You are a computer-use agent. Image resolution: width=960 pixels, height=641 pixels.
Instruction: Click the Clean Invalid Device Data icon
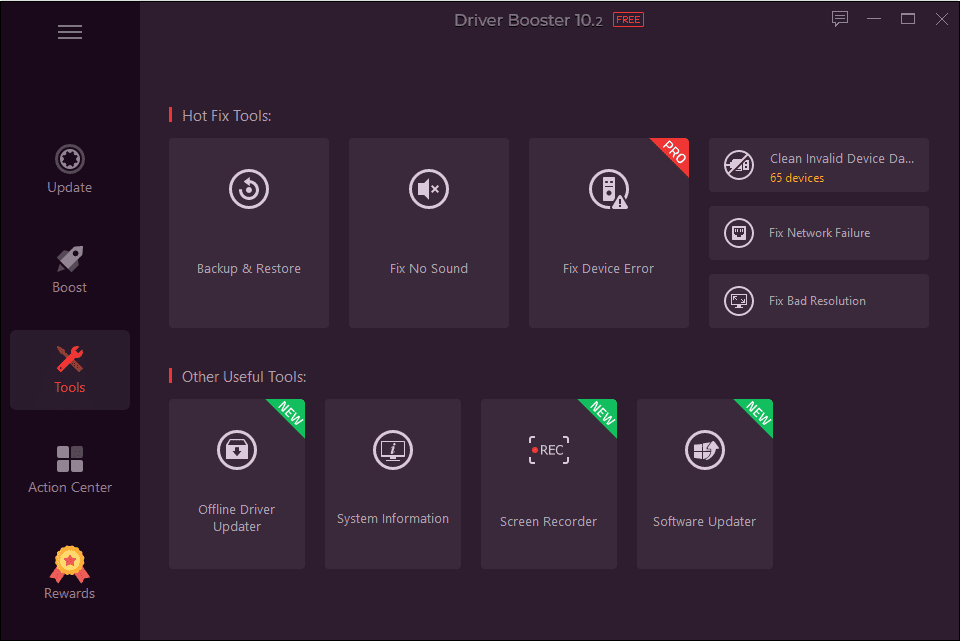[x=739, y=165]
